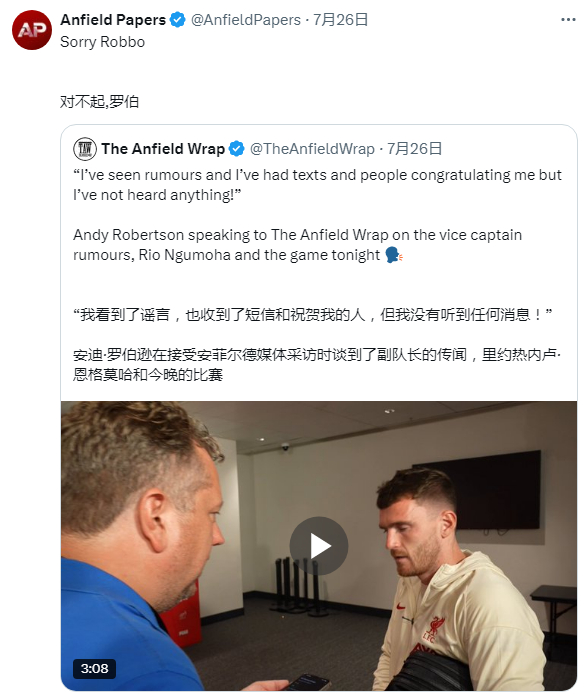The image size is (587, 694).
Task: Click The Anfield Wrap TAW logo avatar
Action: [x=85, y=149]
